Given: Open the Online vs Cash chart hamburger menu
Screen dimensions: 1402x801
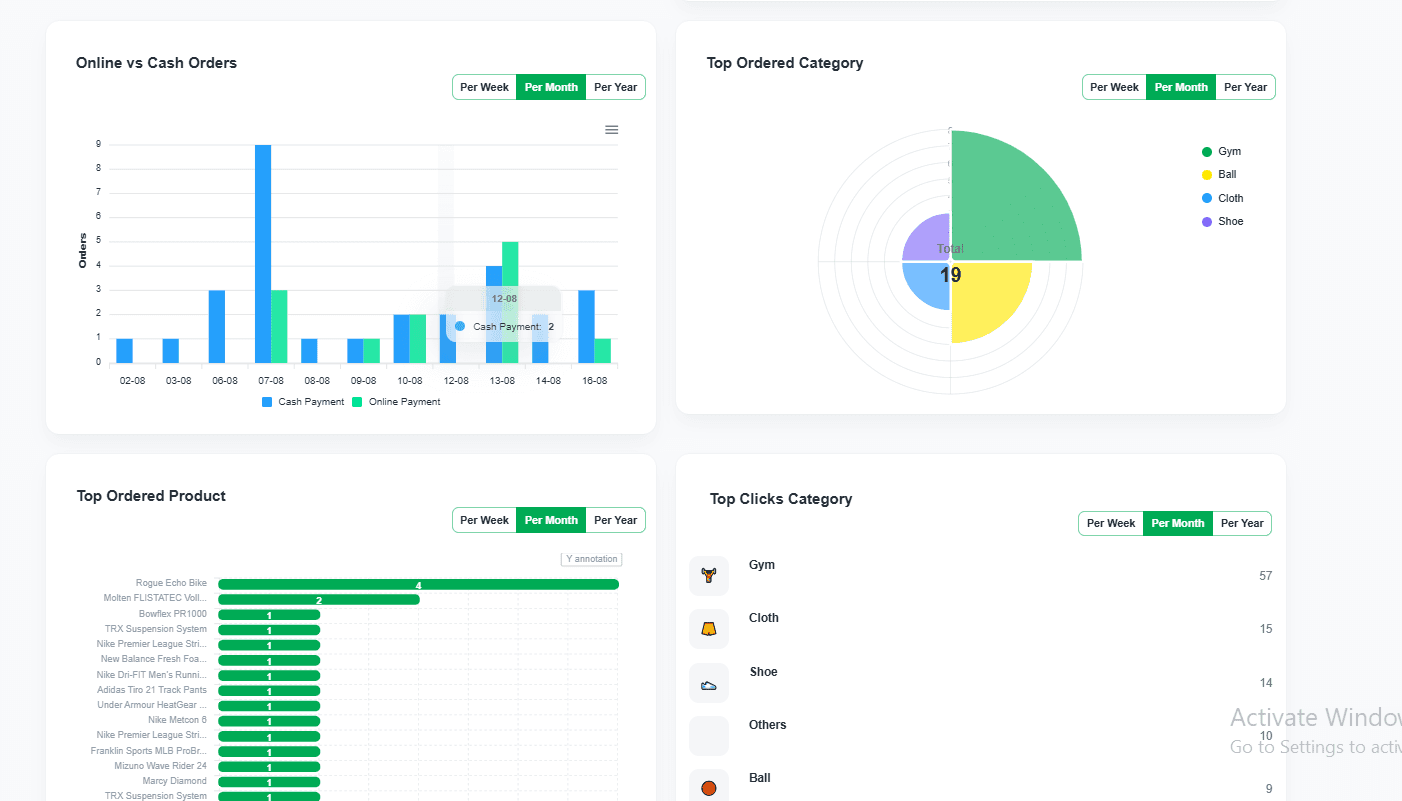Looking at the screenshot, I should coord(612,130).
